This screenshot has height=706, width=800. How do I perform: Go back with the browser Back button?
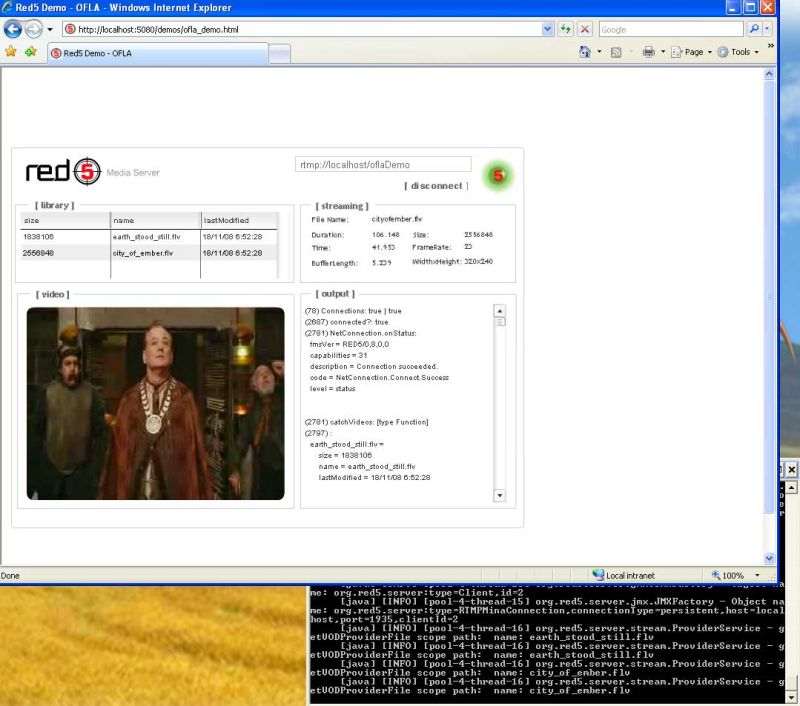pyautogui.click(x=13, y=30)
